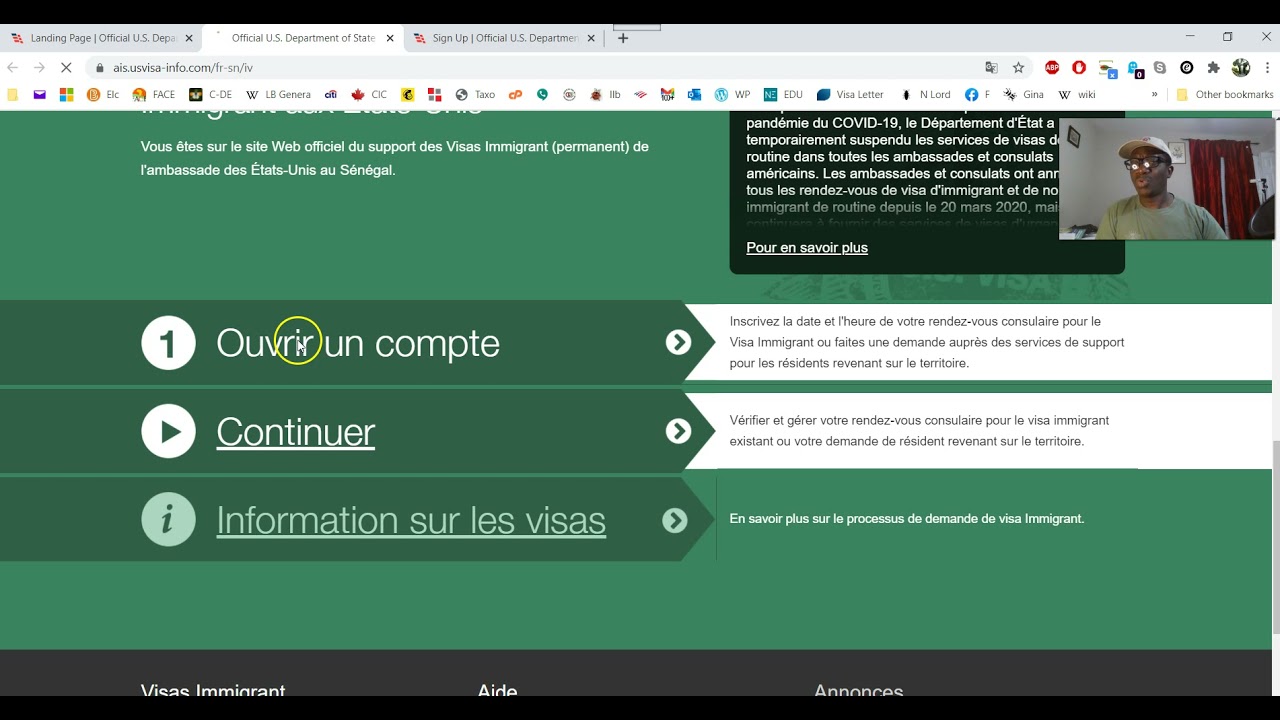This screenshot has width=1280, height=720.
Task: Click the address bar URL
Action: 183,68
